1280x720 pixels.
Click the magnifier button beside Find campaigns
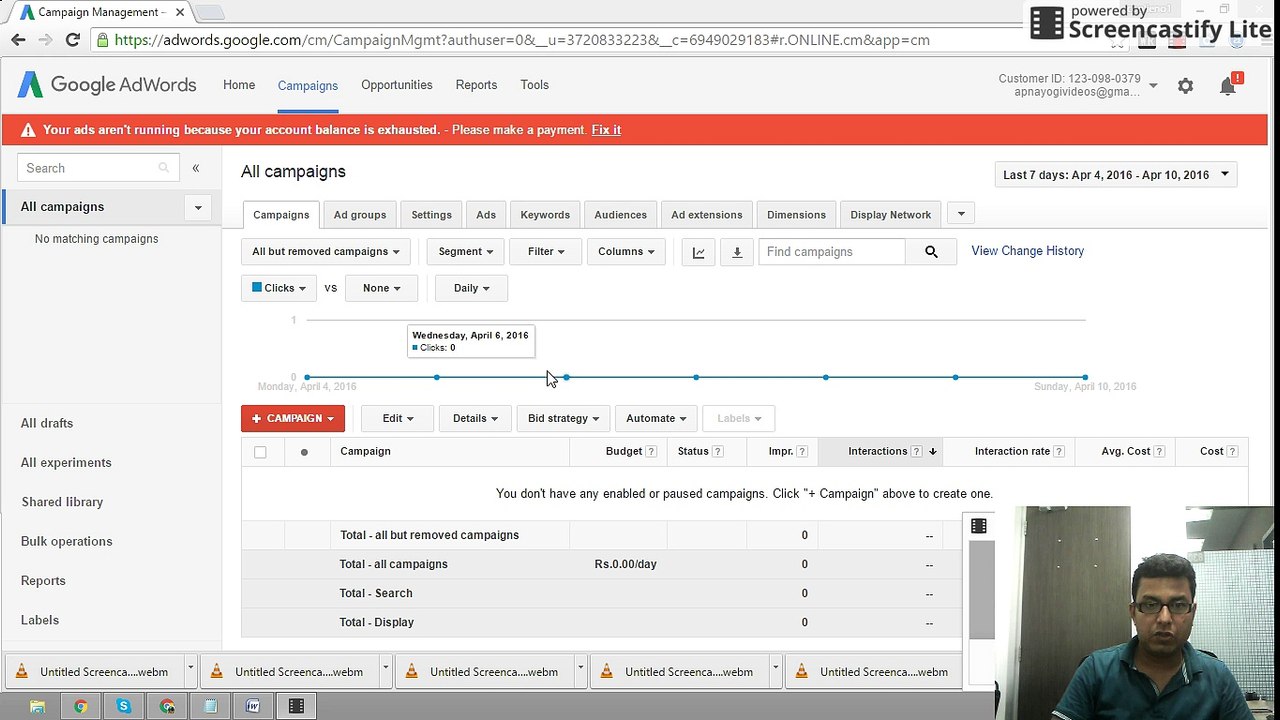tap(931, 252)
